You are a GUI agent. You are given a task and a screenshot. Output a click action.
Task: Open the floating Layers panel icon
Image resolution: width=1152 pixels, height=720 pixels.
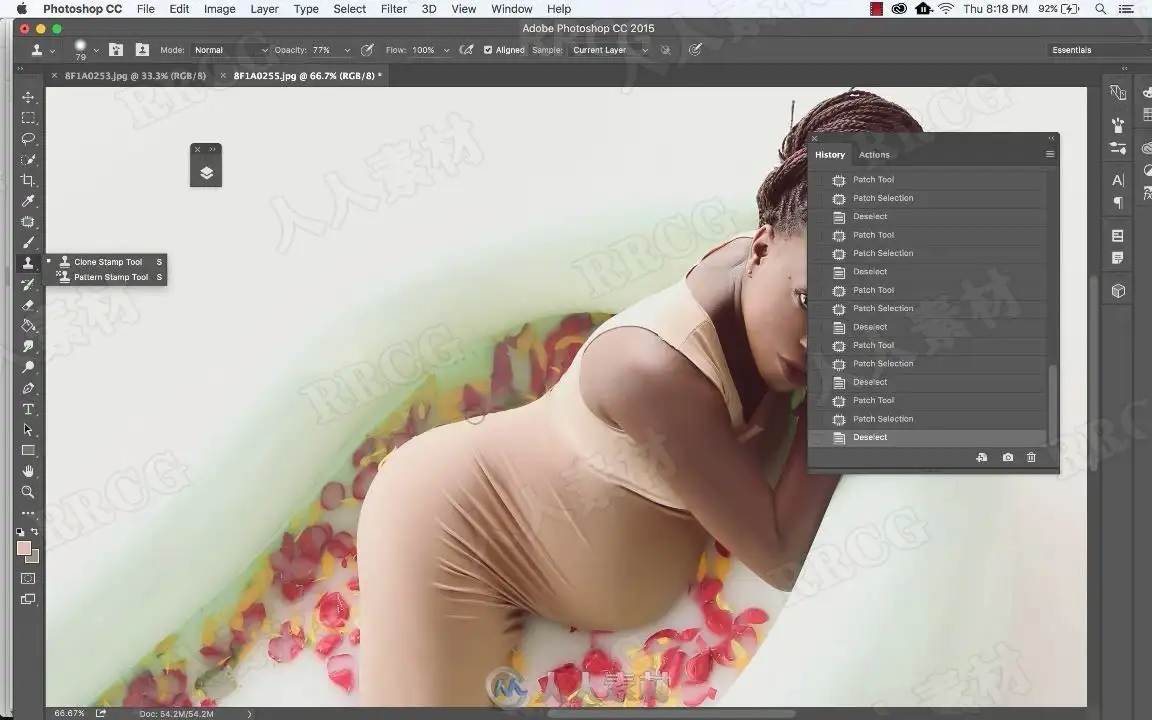point(206,173)
